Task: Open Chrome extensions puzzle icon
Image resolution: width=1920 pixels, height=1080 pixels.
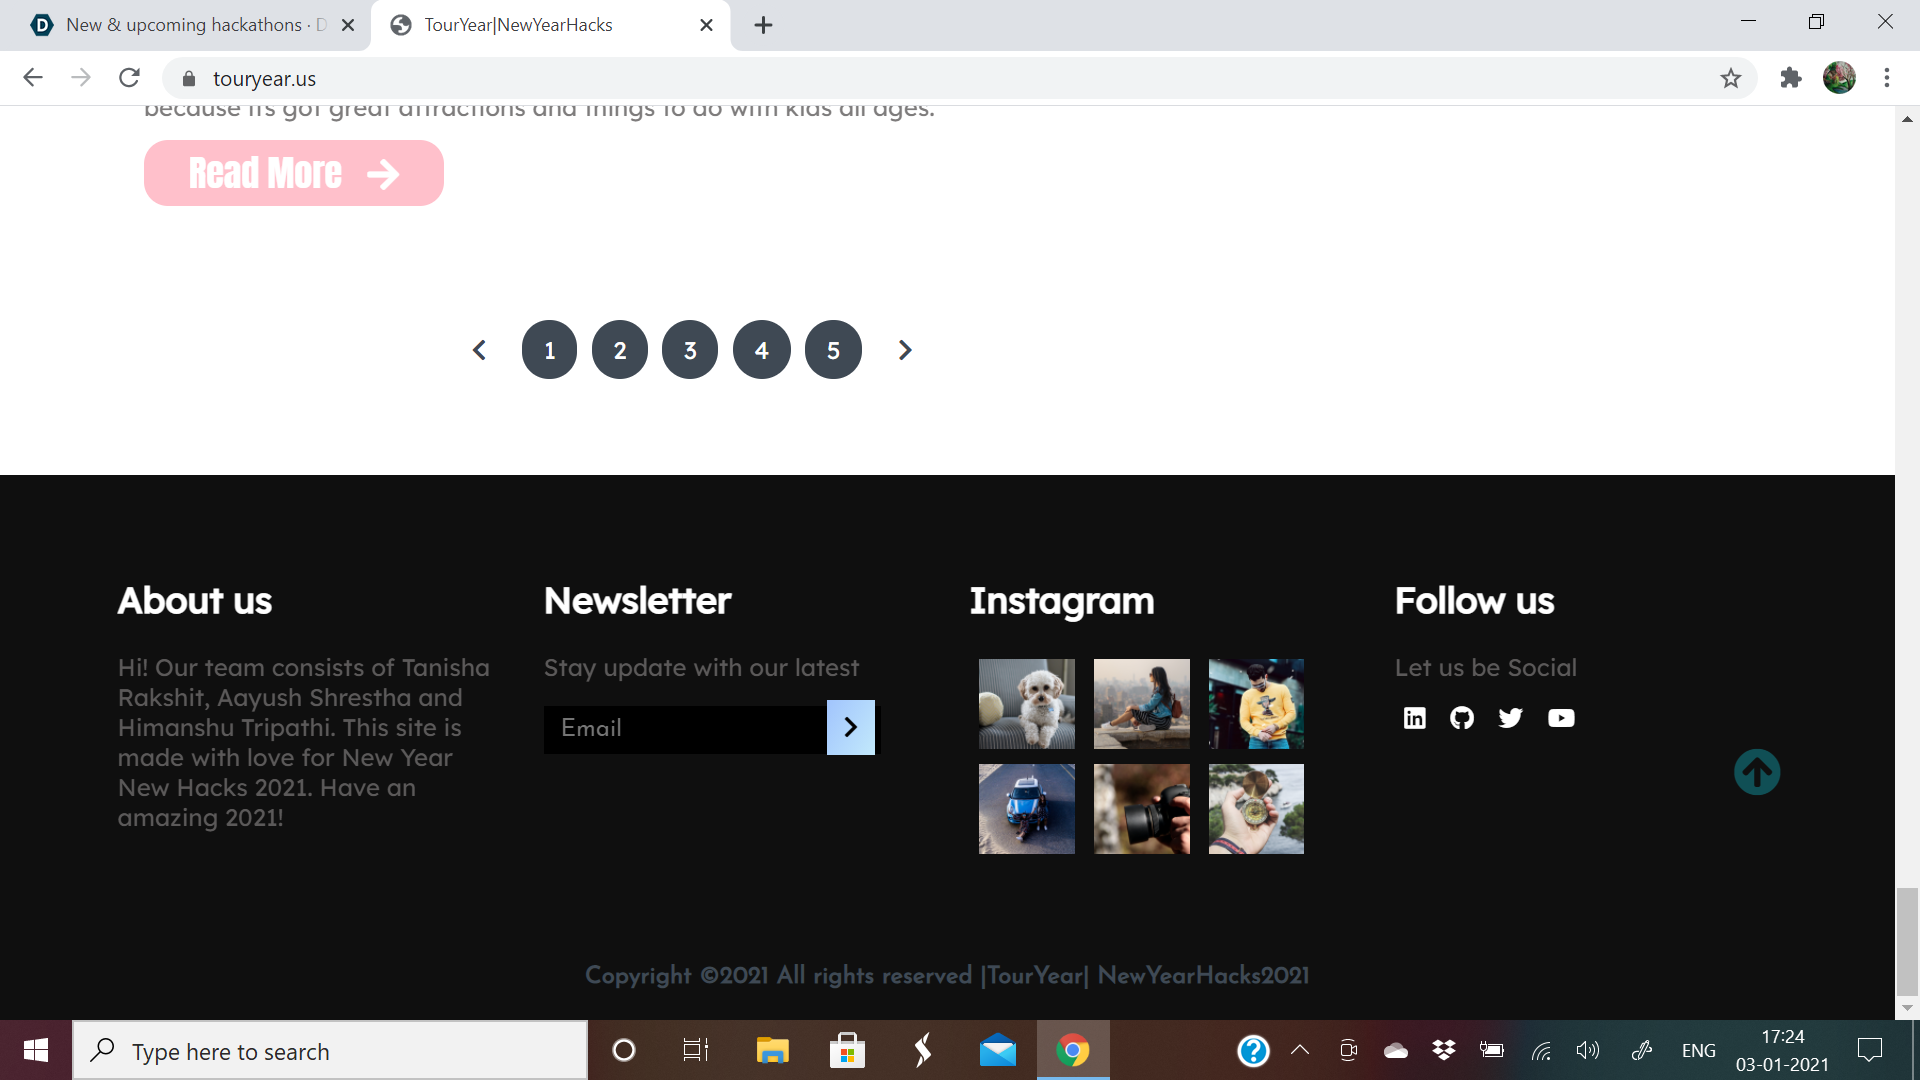Action: 1790,78
